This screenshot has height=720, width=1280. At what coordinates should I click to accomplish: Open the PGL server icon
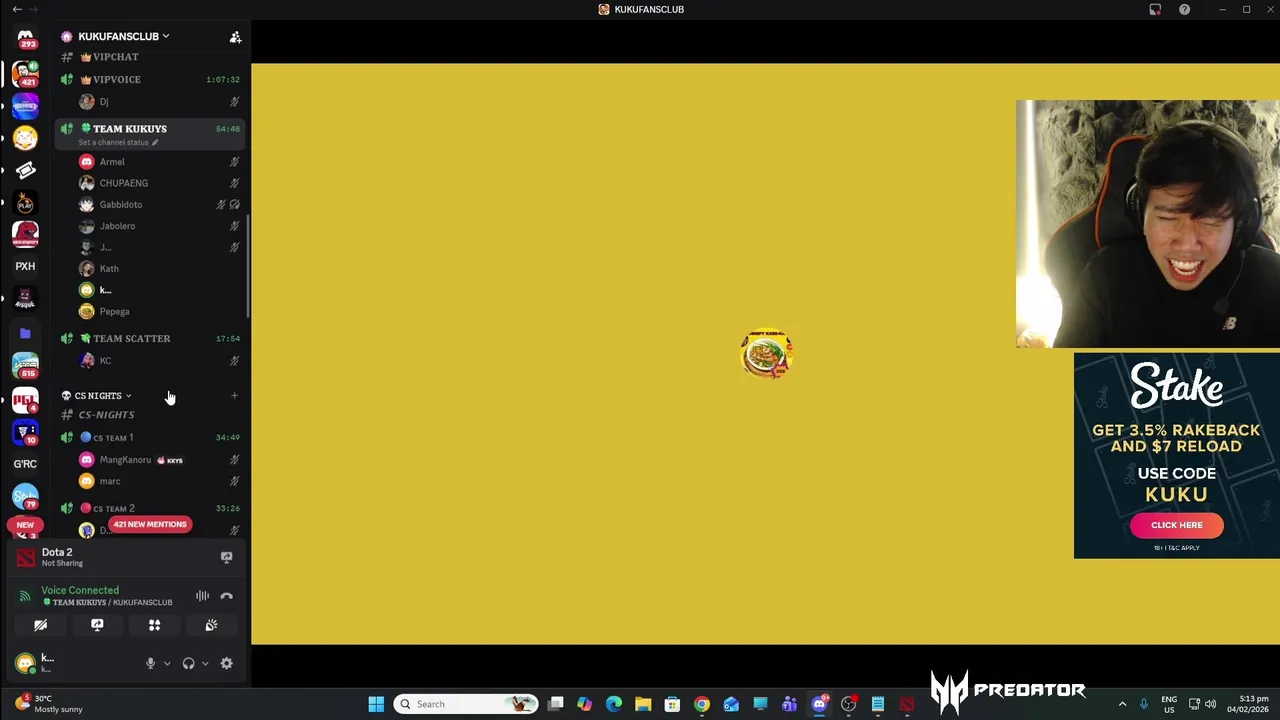(25, 399)
